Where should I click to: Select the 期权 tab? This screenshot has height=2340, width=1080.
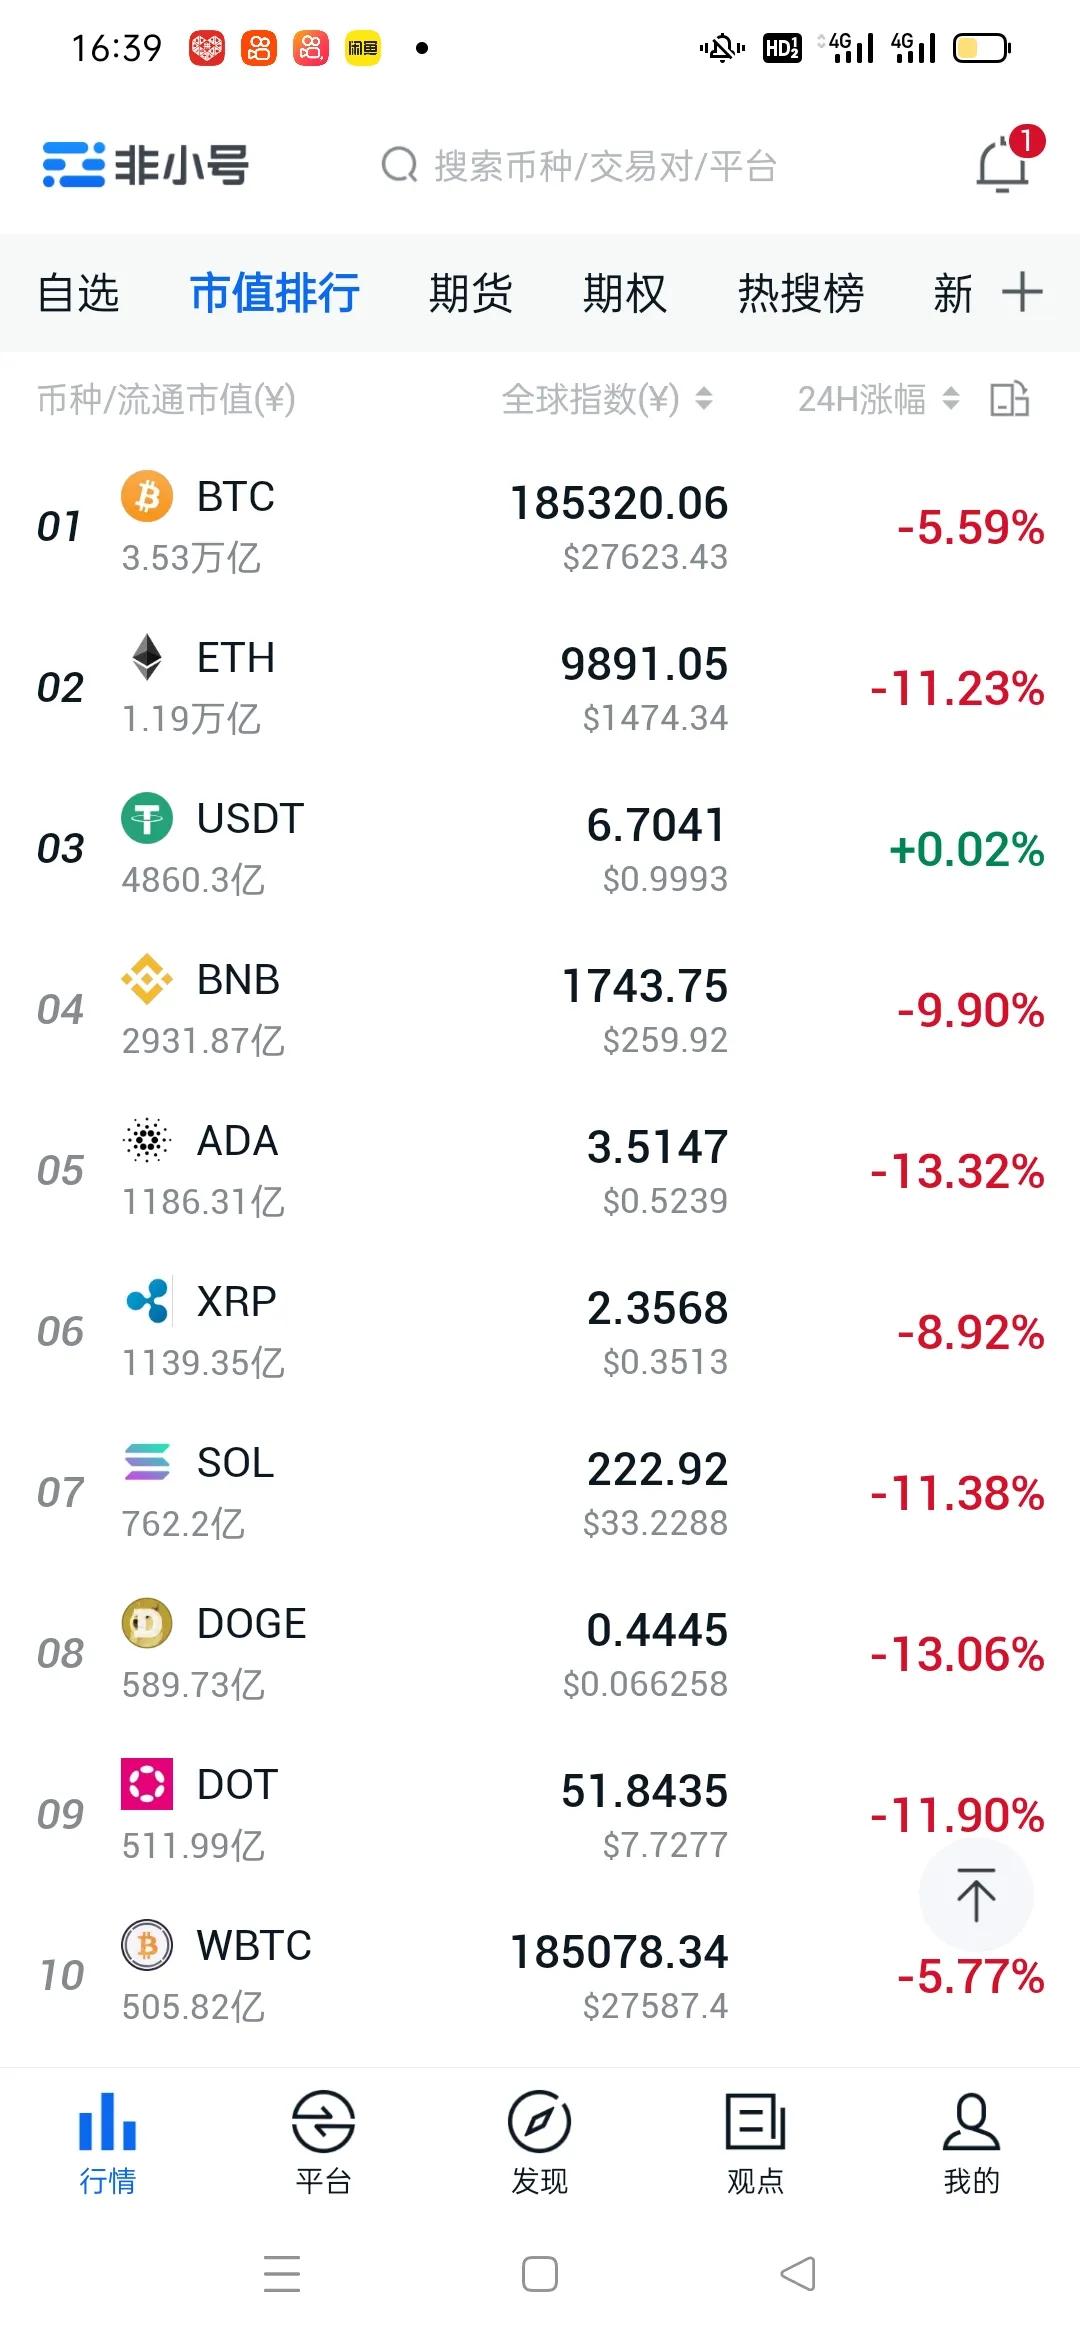tap(624, 293)
